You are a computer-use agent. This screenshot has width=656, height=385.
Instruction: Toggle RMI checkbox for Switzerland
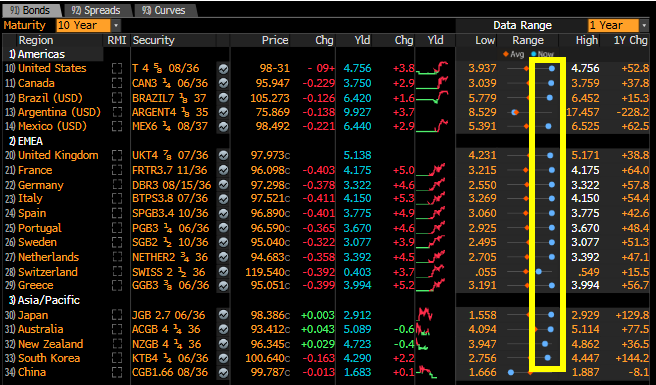click(x=117, y=272)
